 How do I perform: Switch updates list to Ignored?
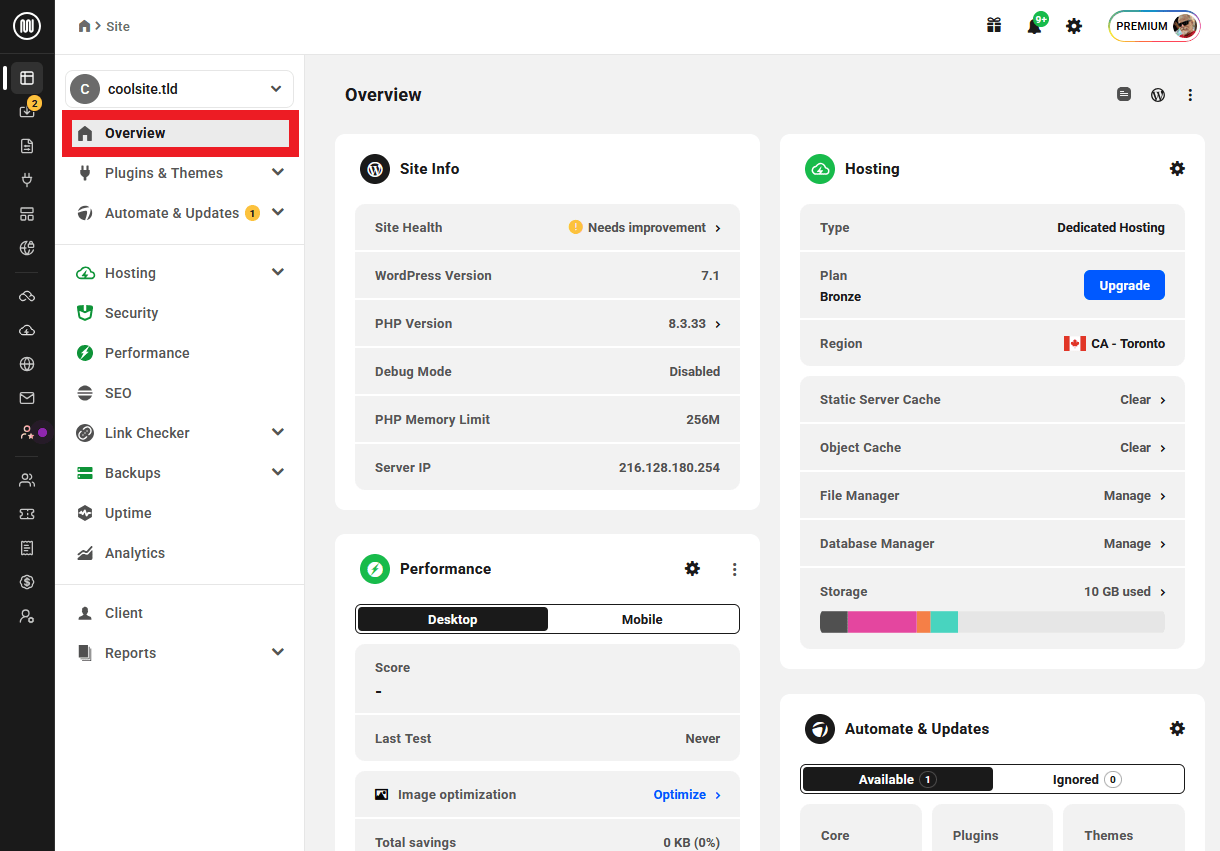1087,779
